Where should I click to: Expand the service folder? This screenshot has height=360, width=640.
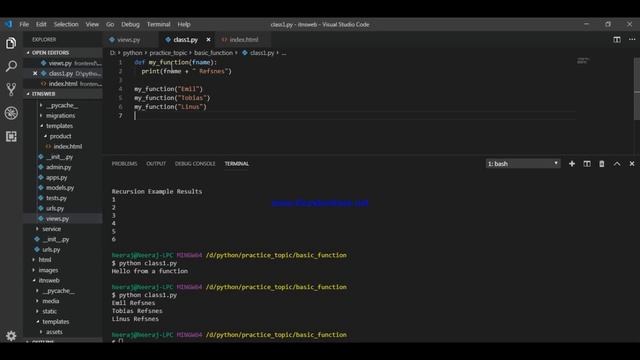[x=51, y=229]
